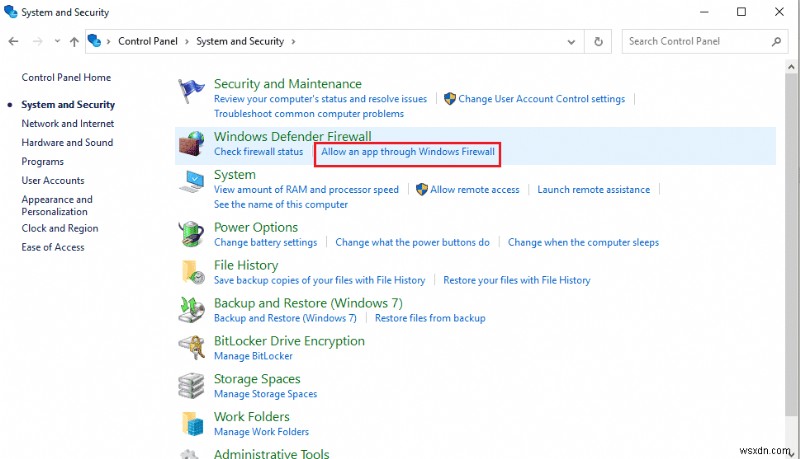
Task: Expand the address bar history dropdown
Action: click(x=573, y=42)
